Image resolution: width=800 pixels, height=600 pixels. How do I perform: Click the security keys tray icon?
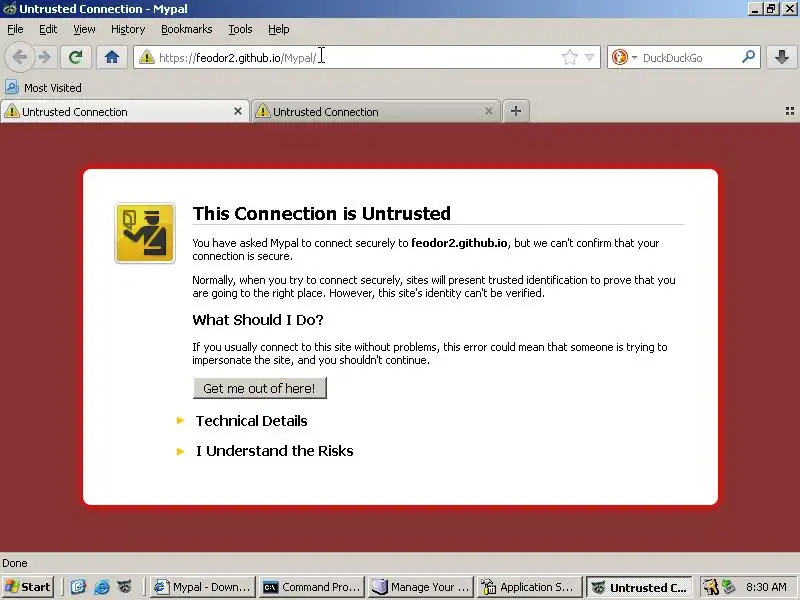click(710, 587)
